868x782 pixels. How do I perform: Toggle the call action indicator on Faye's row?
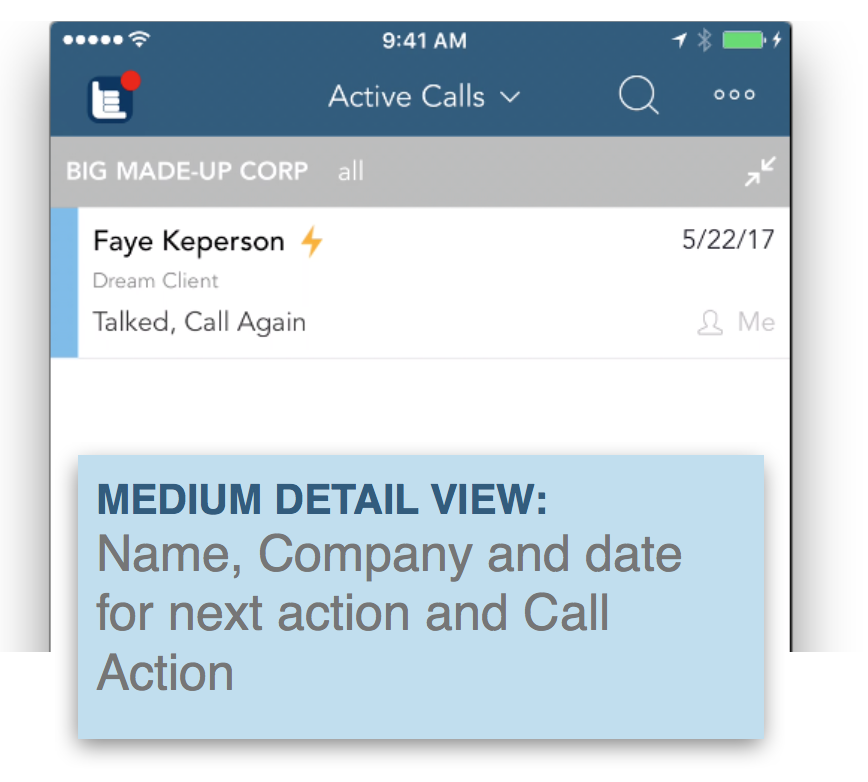[314, 240]
